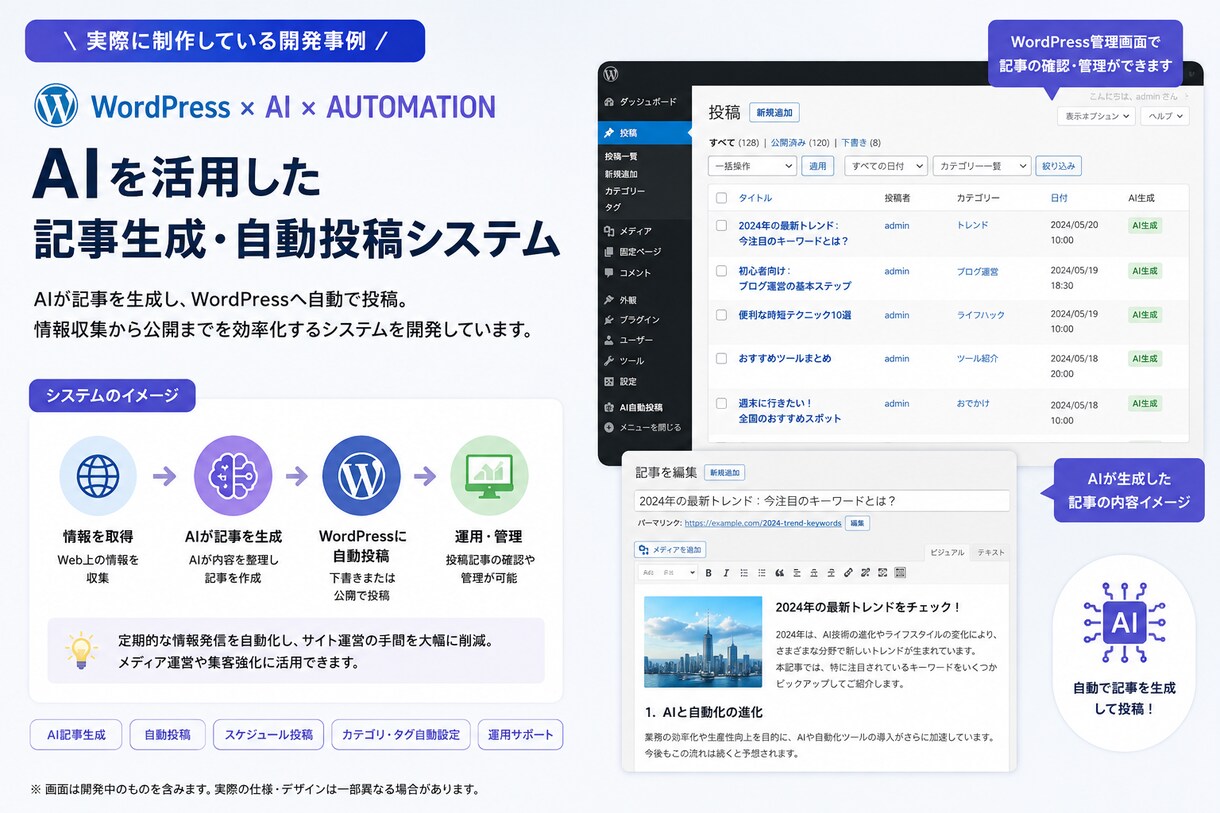Viewport: 1220px width, 813px height.
Task: Open the 一括操作 bulk actions dropdown
Action: (x=752, y=166)
